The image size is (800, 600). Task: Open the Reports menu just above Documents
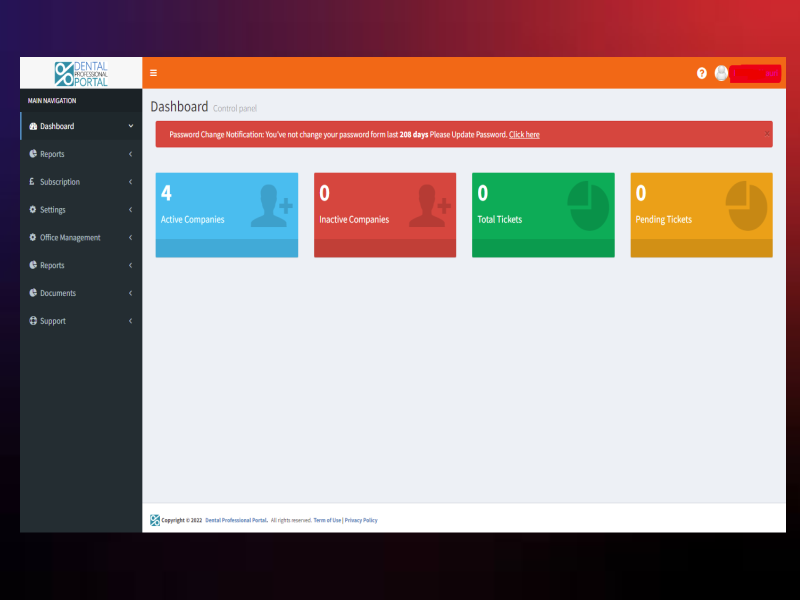[53, 265]
